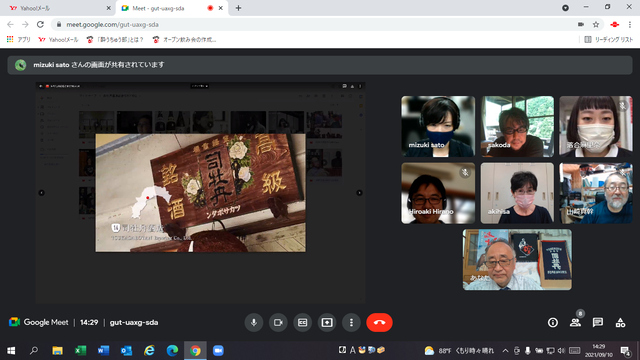Click browser back arrow

pos(11,24)
